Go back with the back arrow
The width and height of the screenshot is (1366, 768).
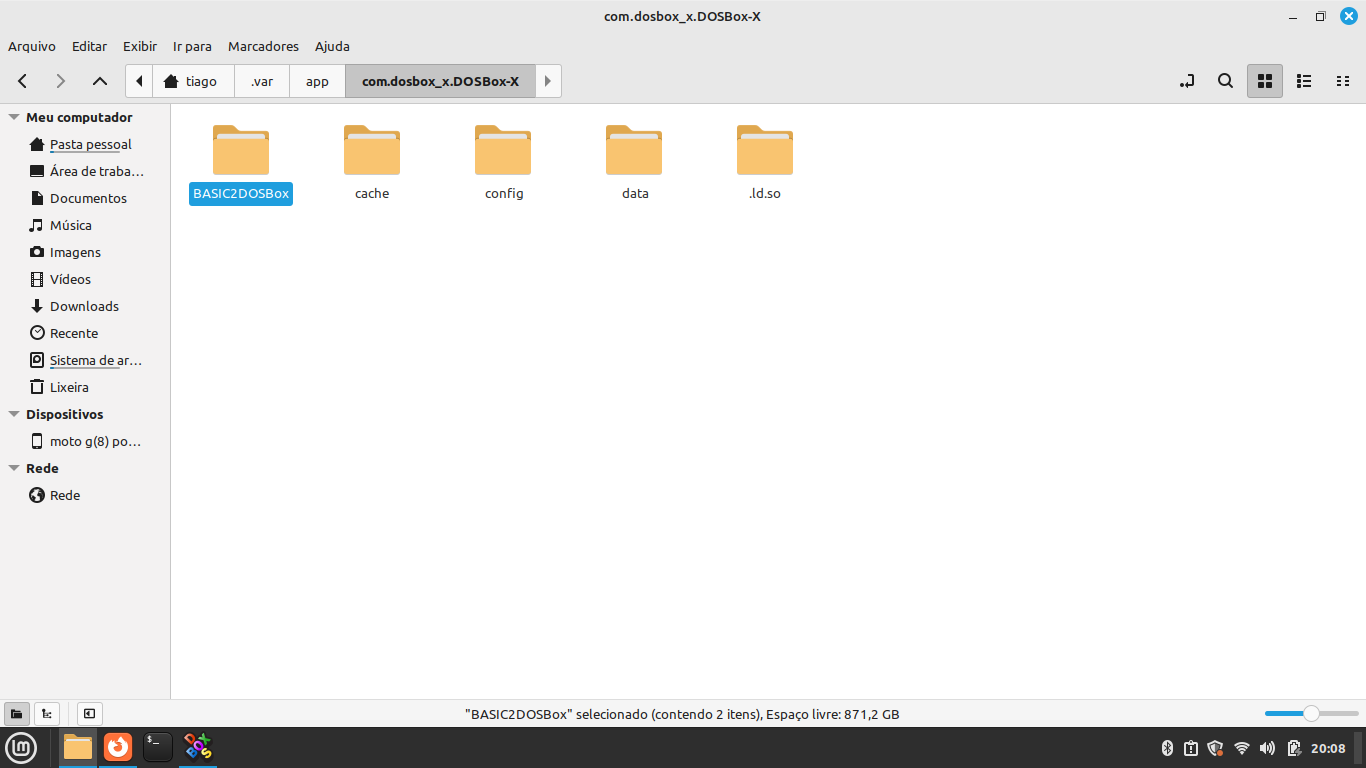23,81
